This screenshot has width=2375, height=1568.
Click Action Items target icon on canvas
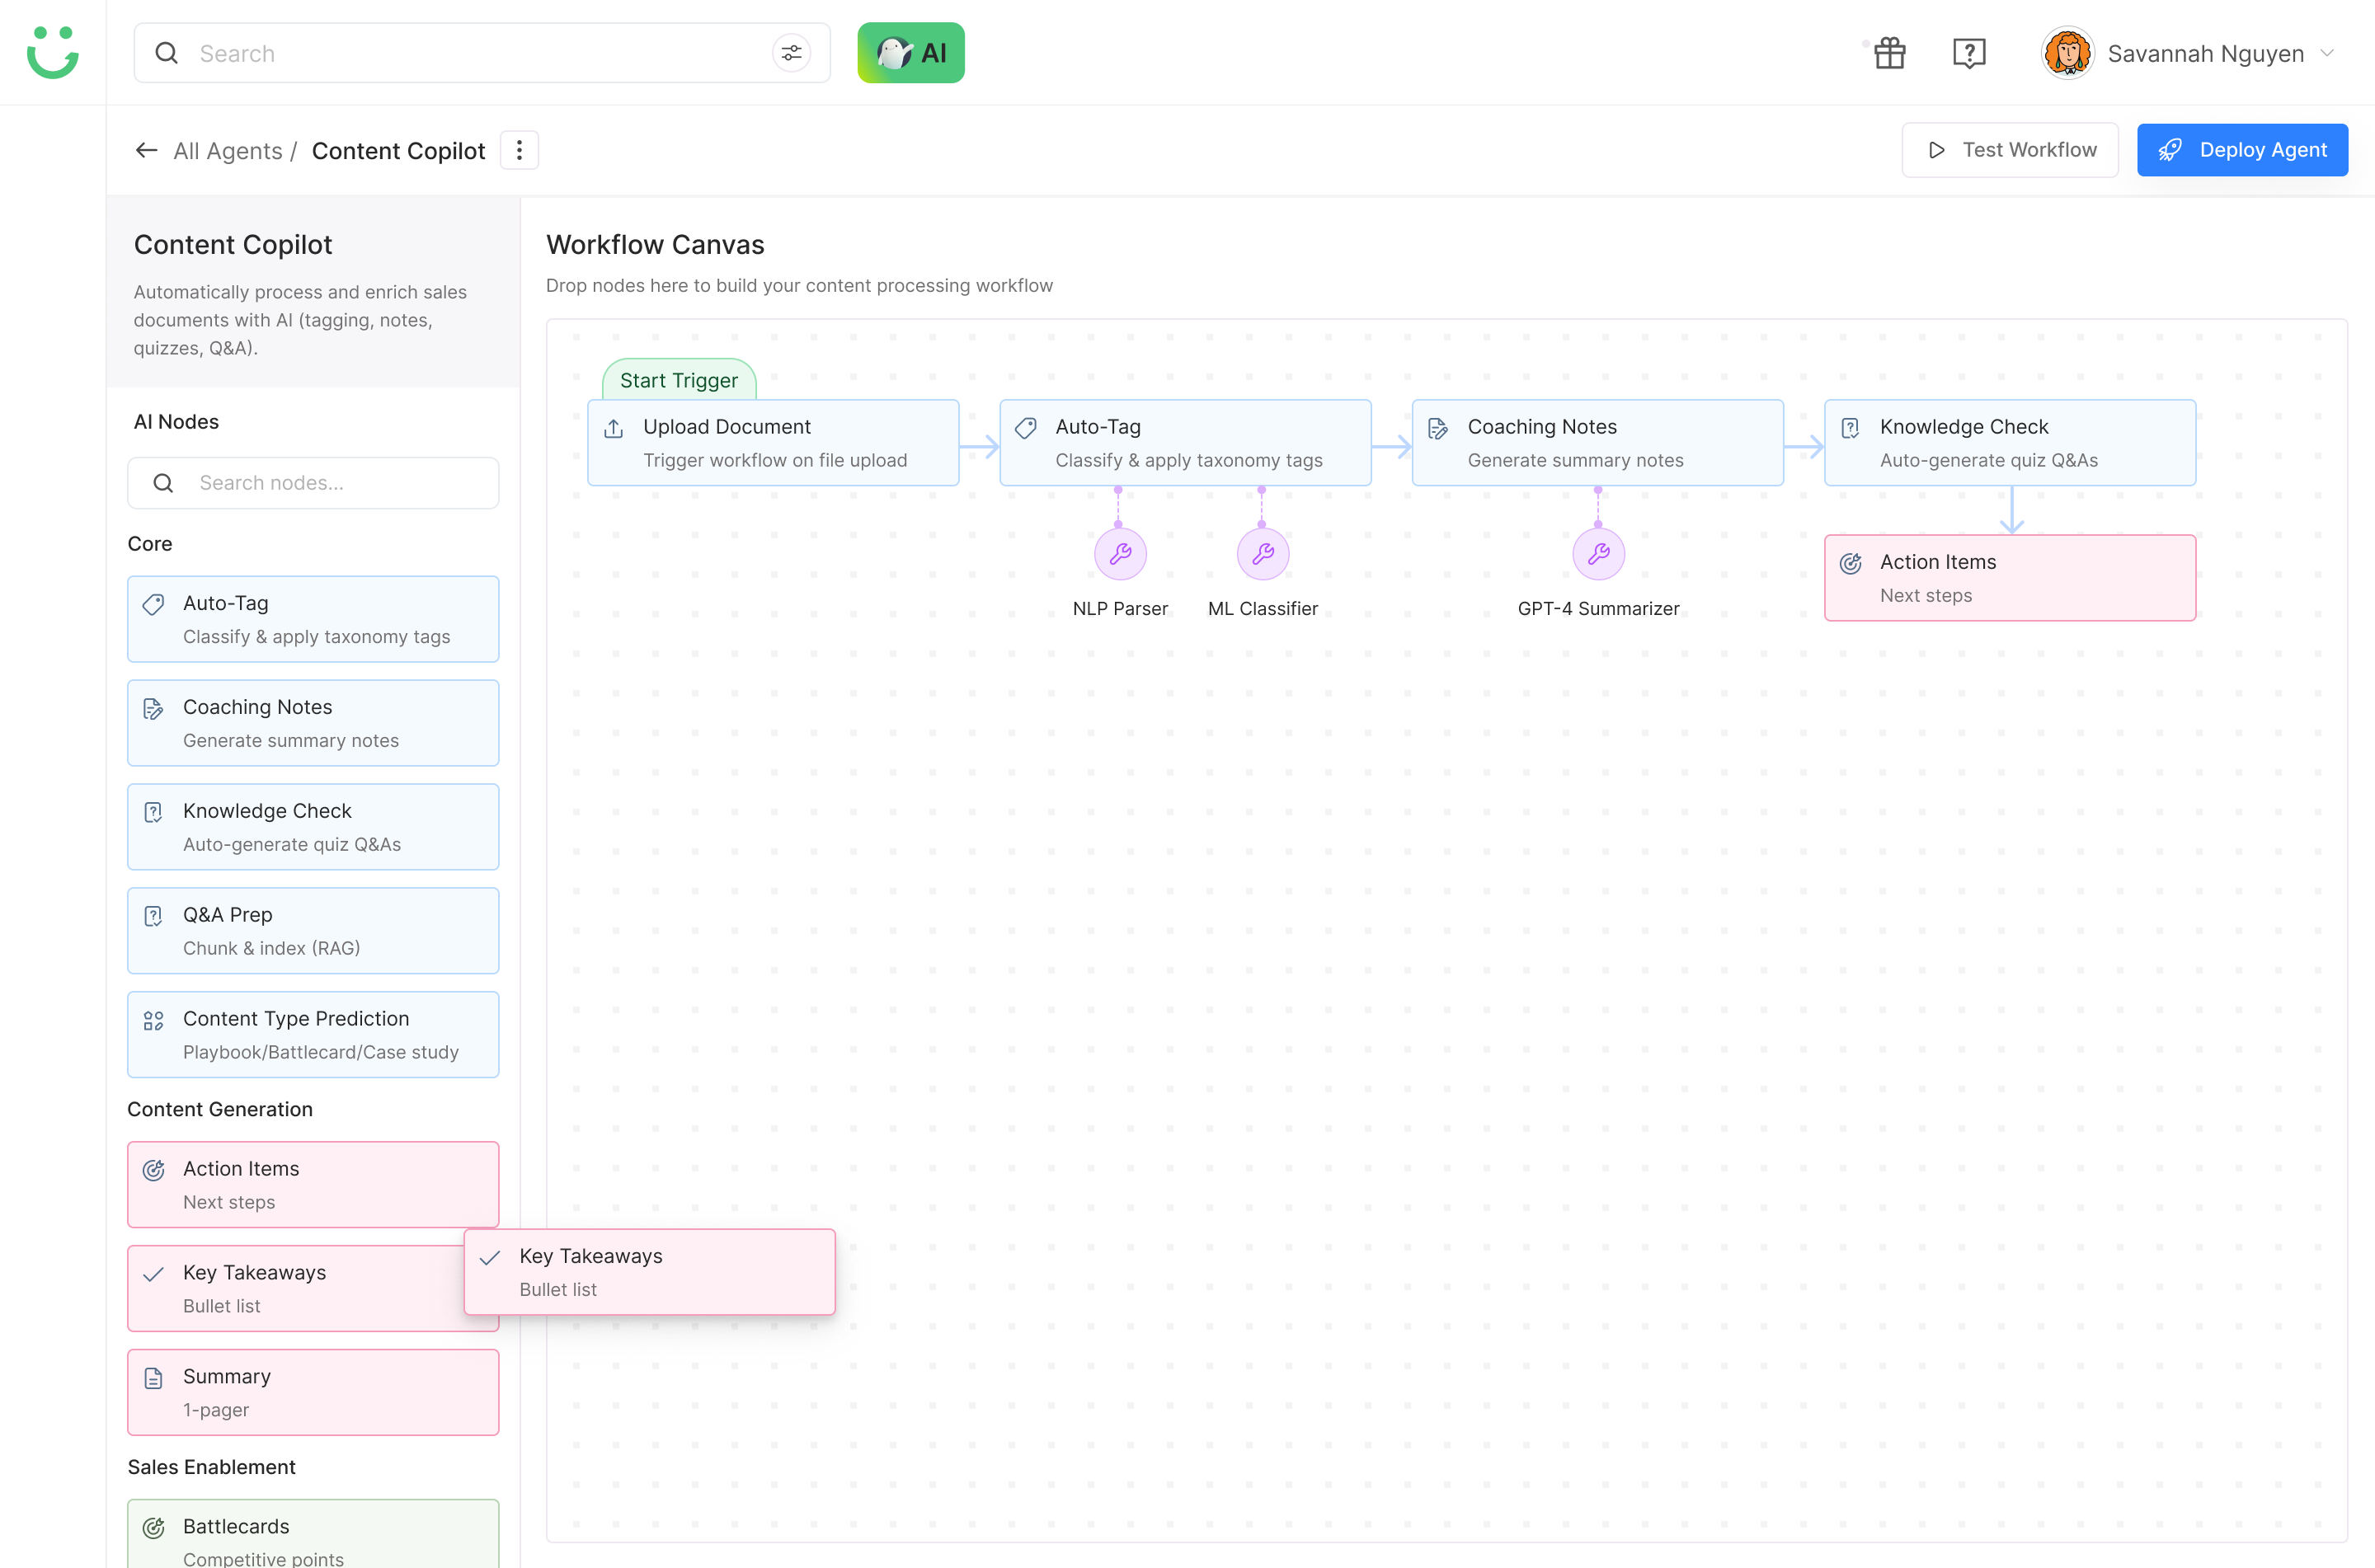tap(1851, 564)
